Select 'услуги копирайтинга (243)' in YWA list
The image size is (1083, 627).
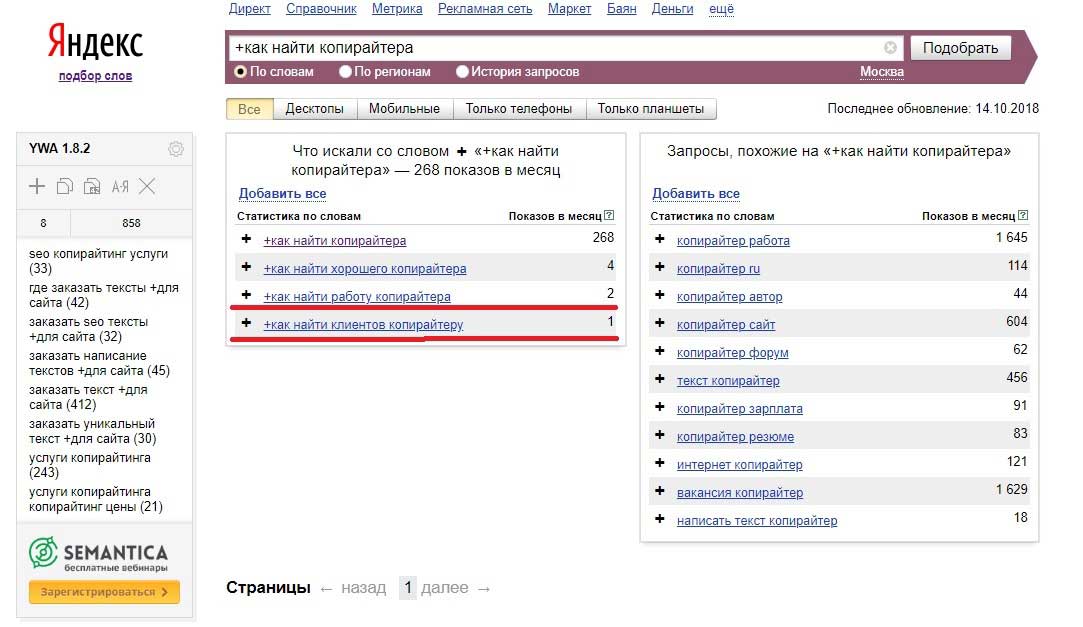90,465
